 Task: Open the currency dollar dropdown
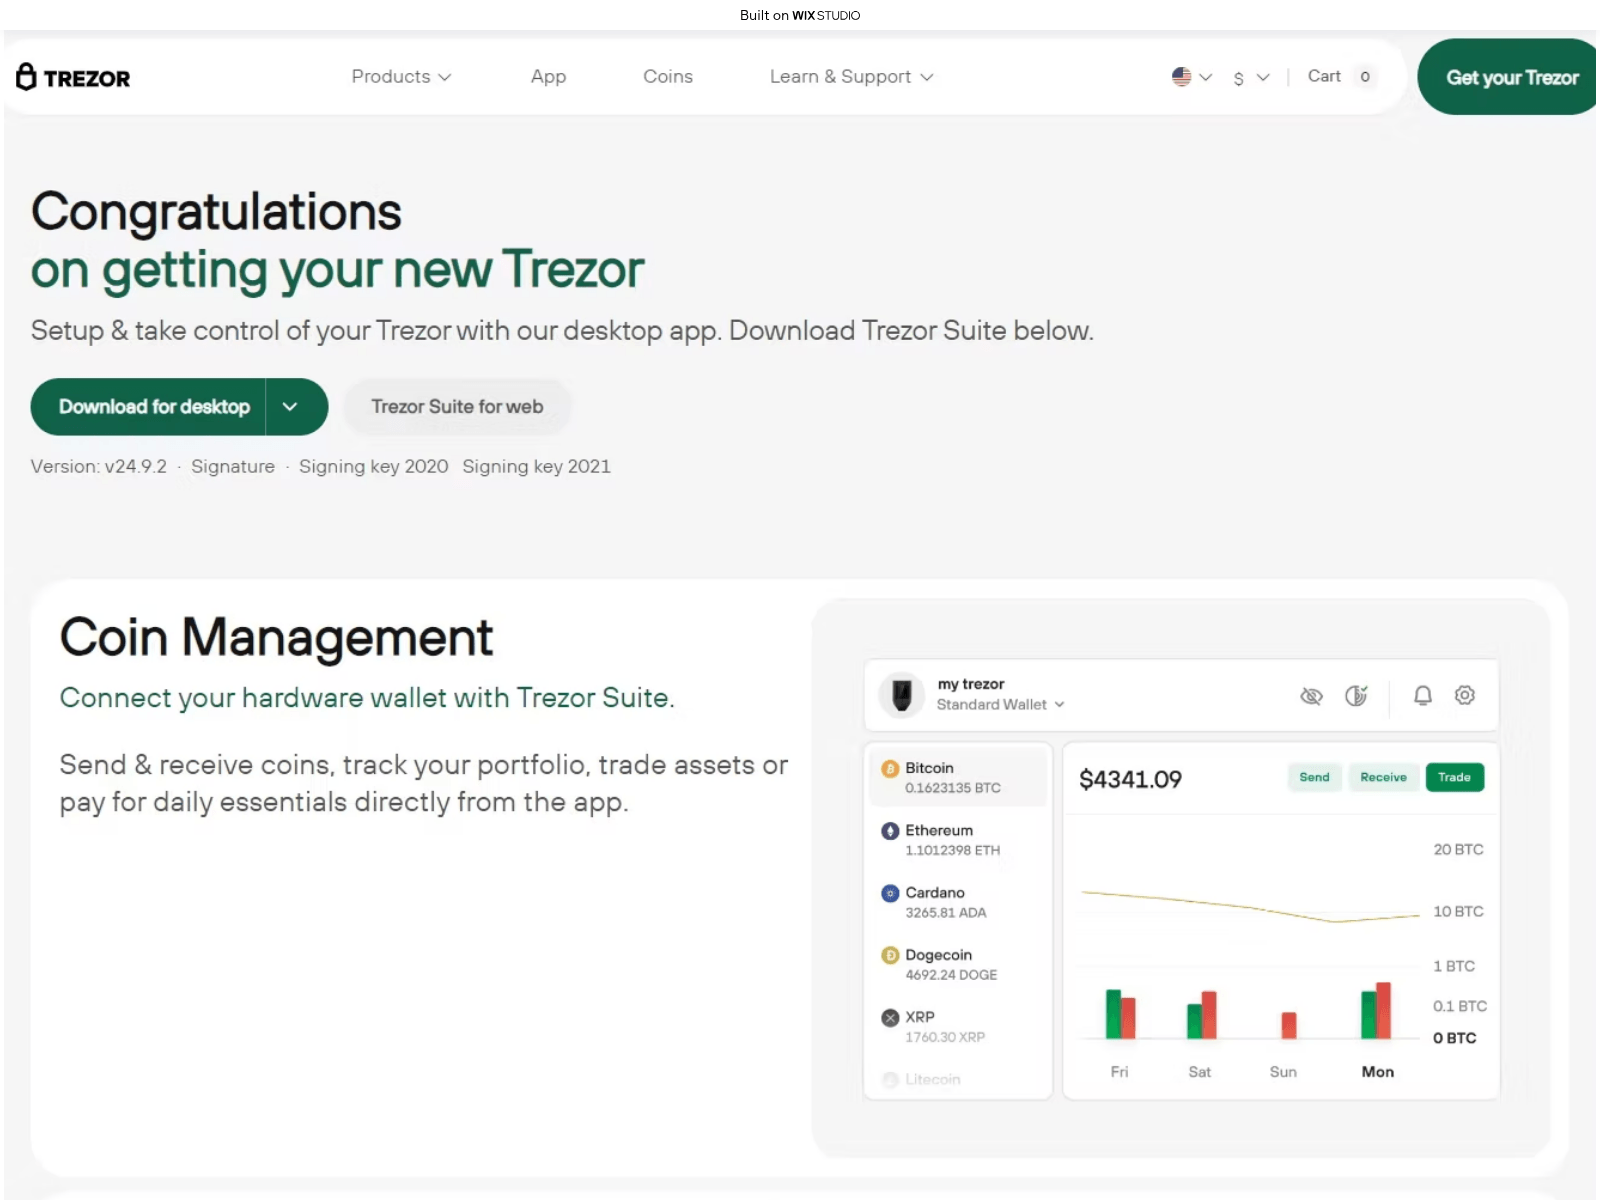pos(1250,78)
